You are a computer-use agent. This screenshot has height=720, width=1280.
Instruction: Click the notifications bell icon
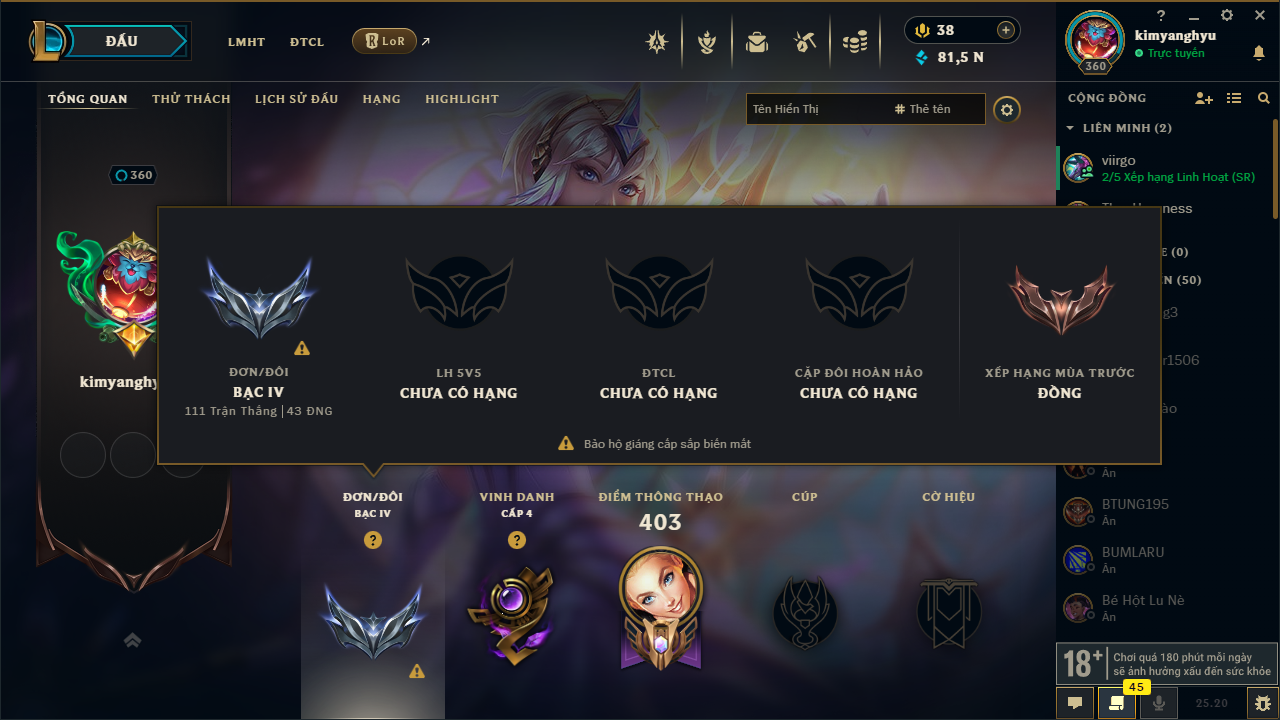tap(1259, 53)
